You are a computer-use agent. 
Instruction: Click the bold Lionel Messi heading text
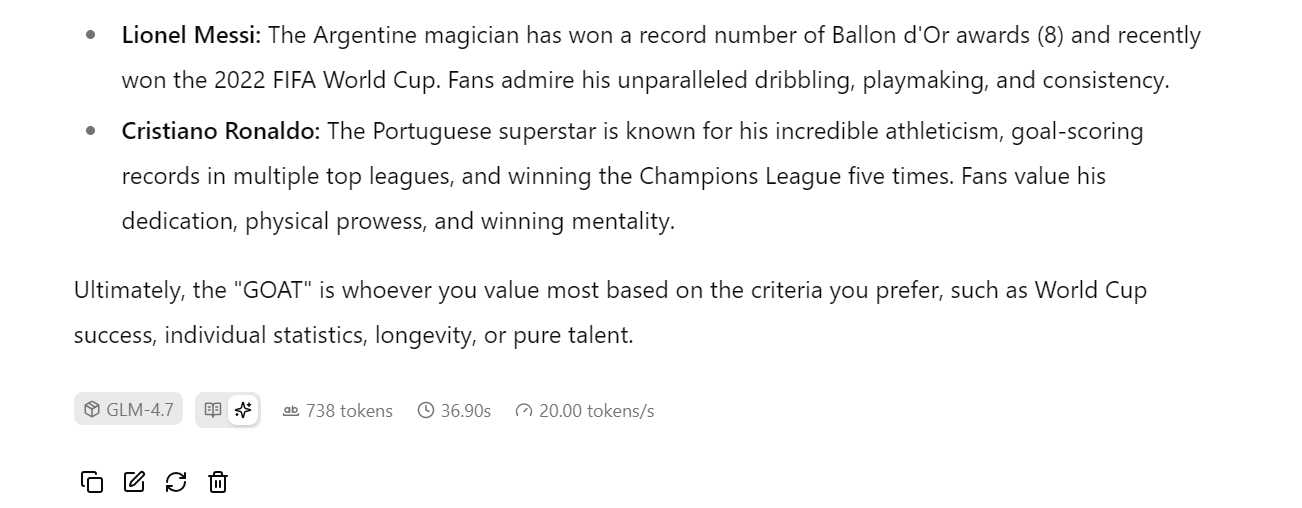[191, 35]
